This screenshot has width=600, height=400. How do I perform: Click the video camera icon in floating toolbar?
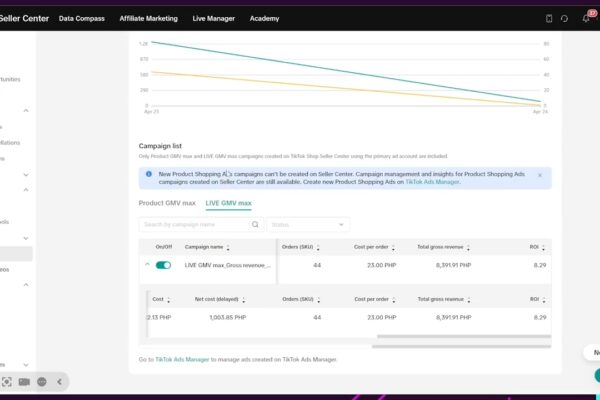[24, 382]
